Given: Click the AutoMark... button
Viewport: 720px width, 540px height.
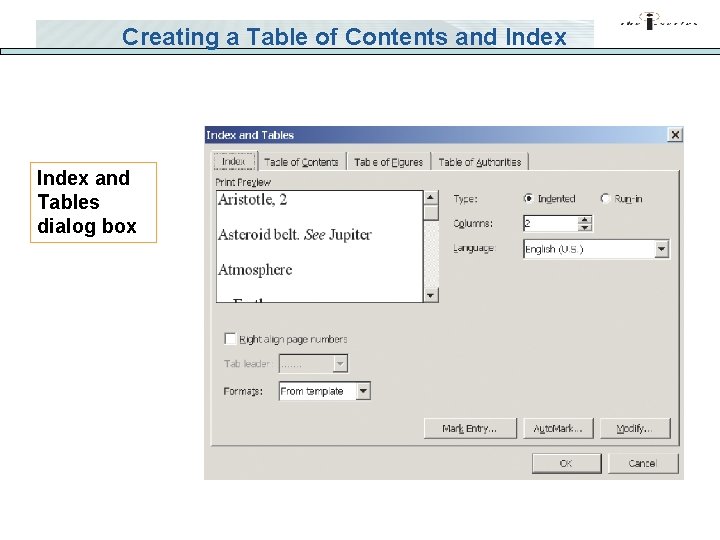Looking at the screenshot, I should [558, 428].
